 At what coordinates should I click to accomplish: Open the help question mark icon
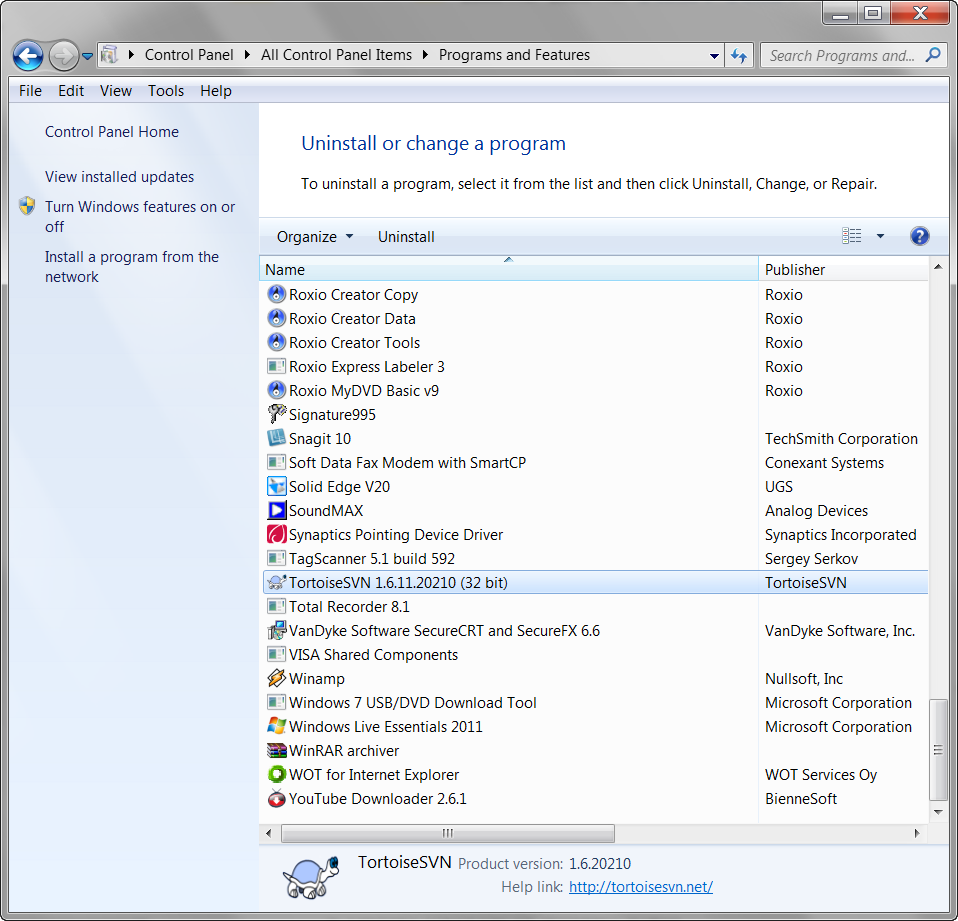coord(920,237)
